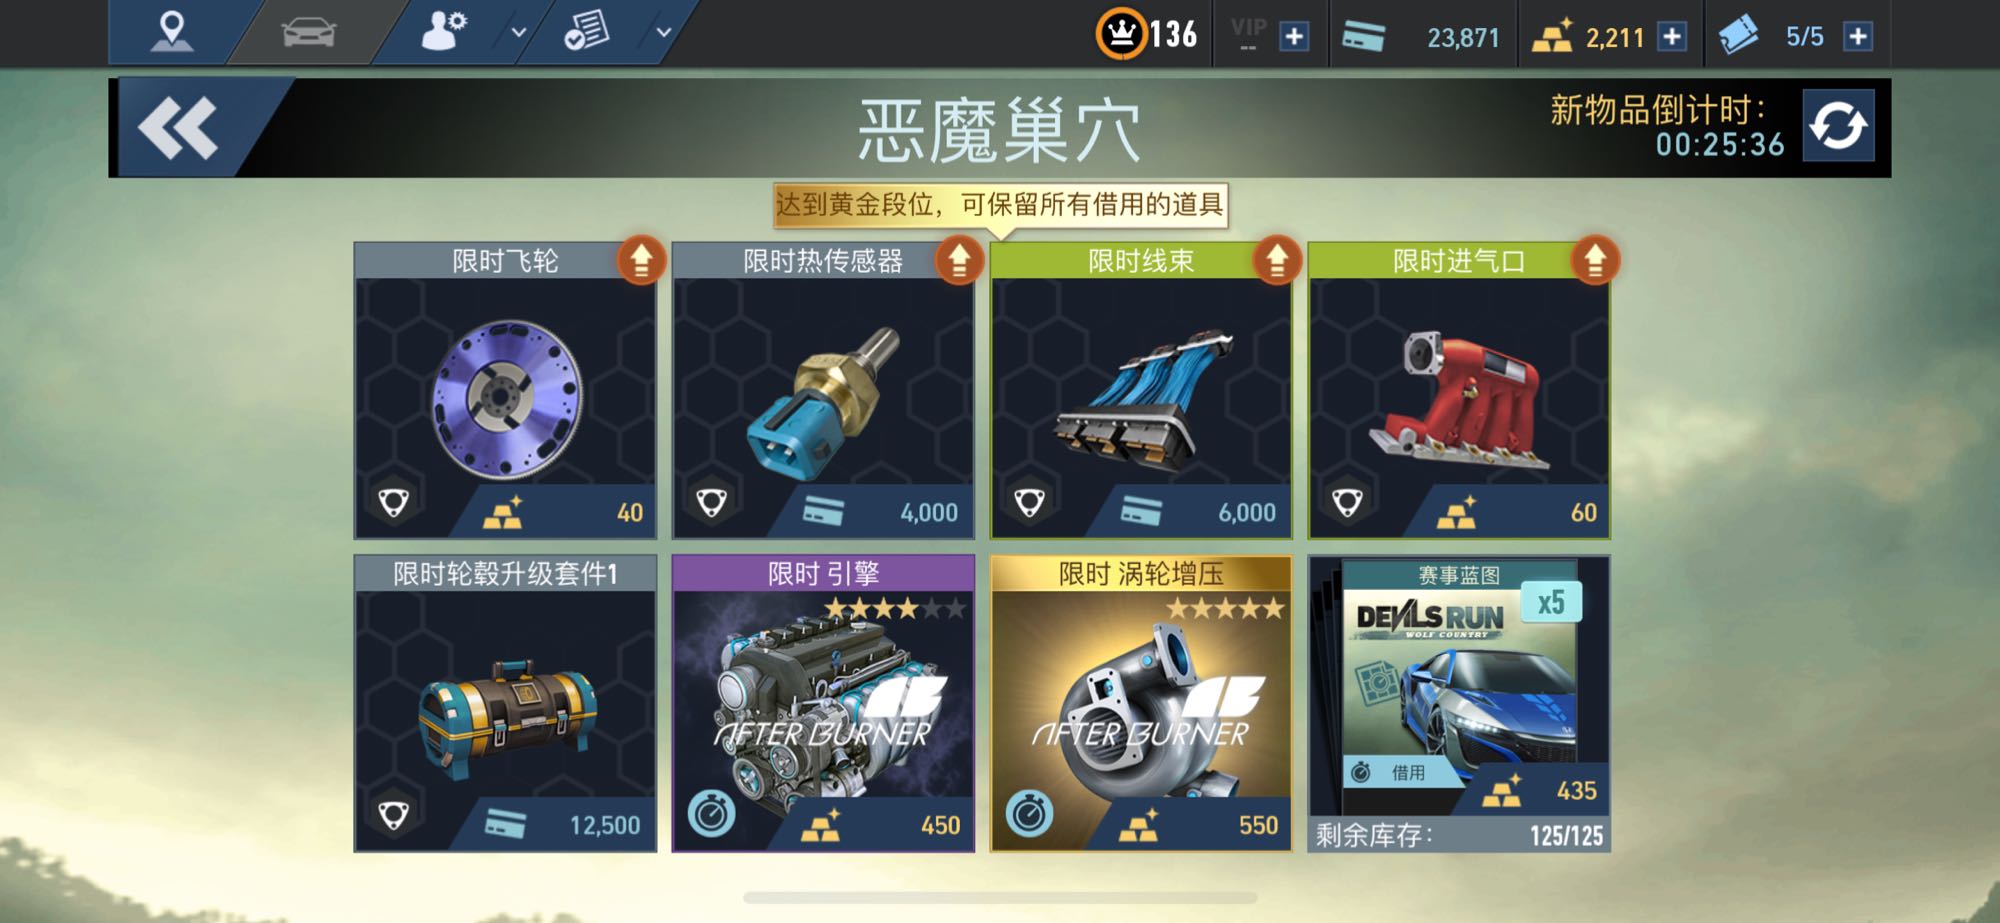Screen dimensions: 2000x923
Task: Add more gold using the plus button
Action: [1671, 37]
